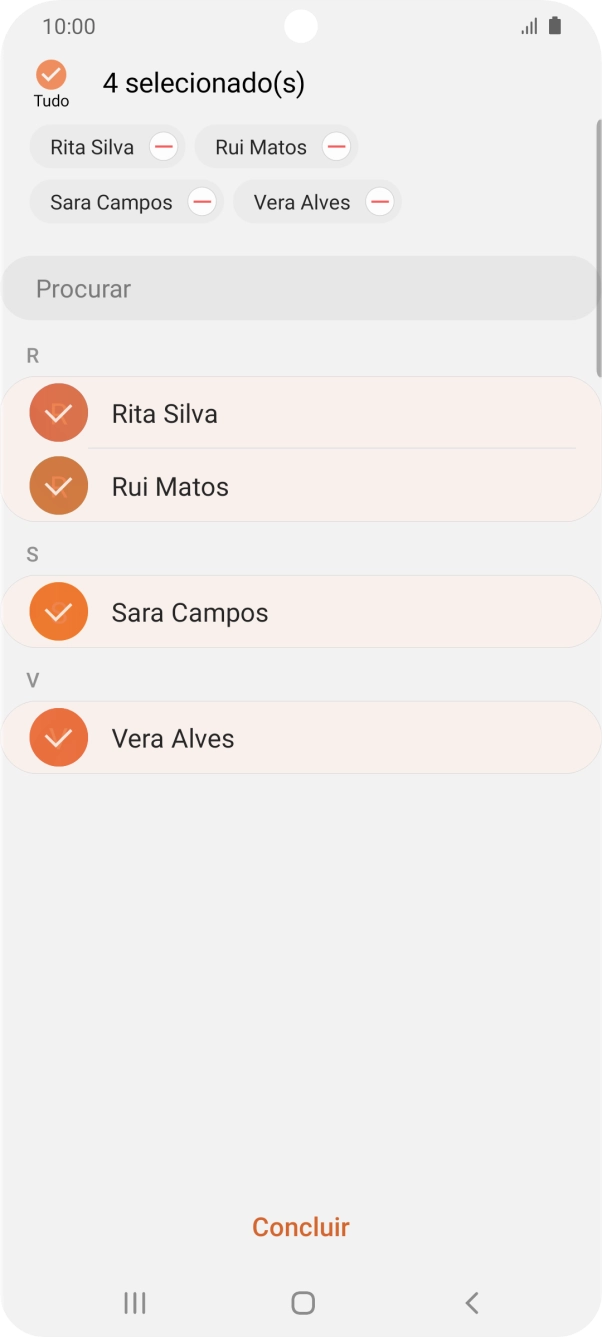Tap the 4 selecionado(s) header text
This screenshot has height=1337, width=602.
(205, 84)
